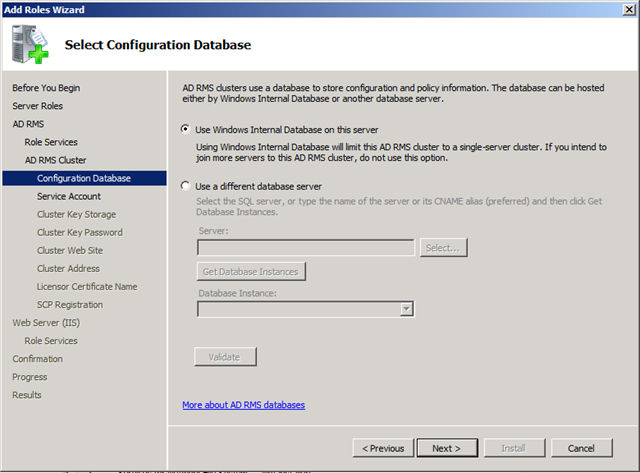
Task: Go to Service Account step
Action: 69,196
